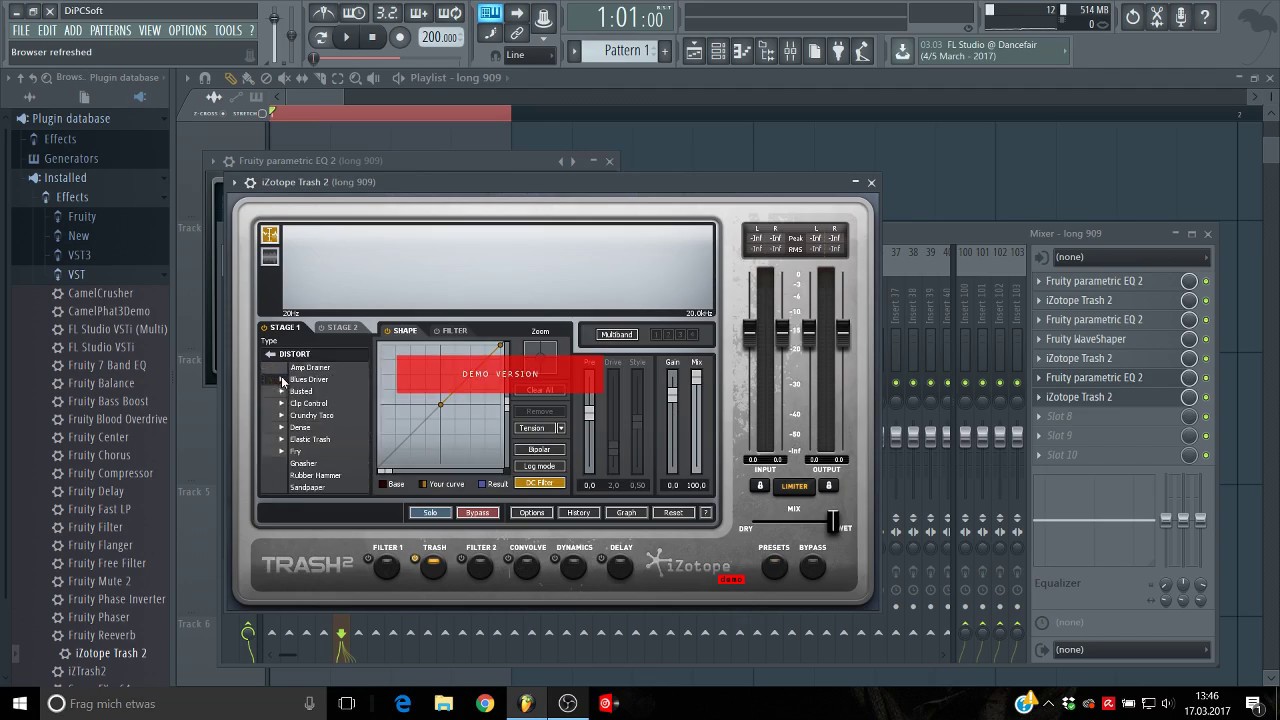Toggle Log mode button

(539, 466)
